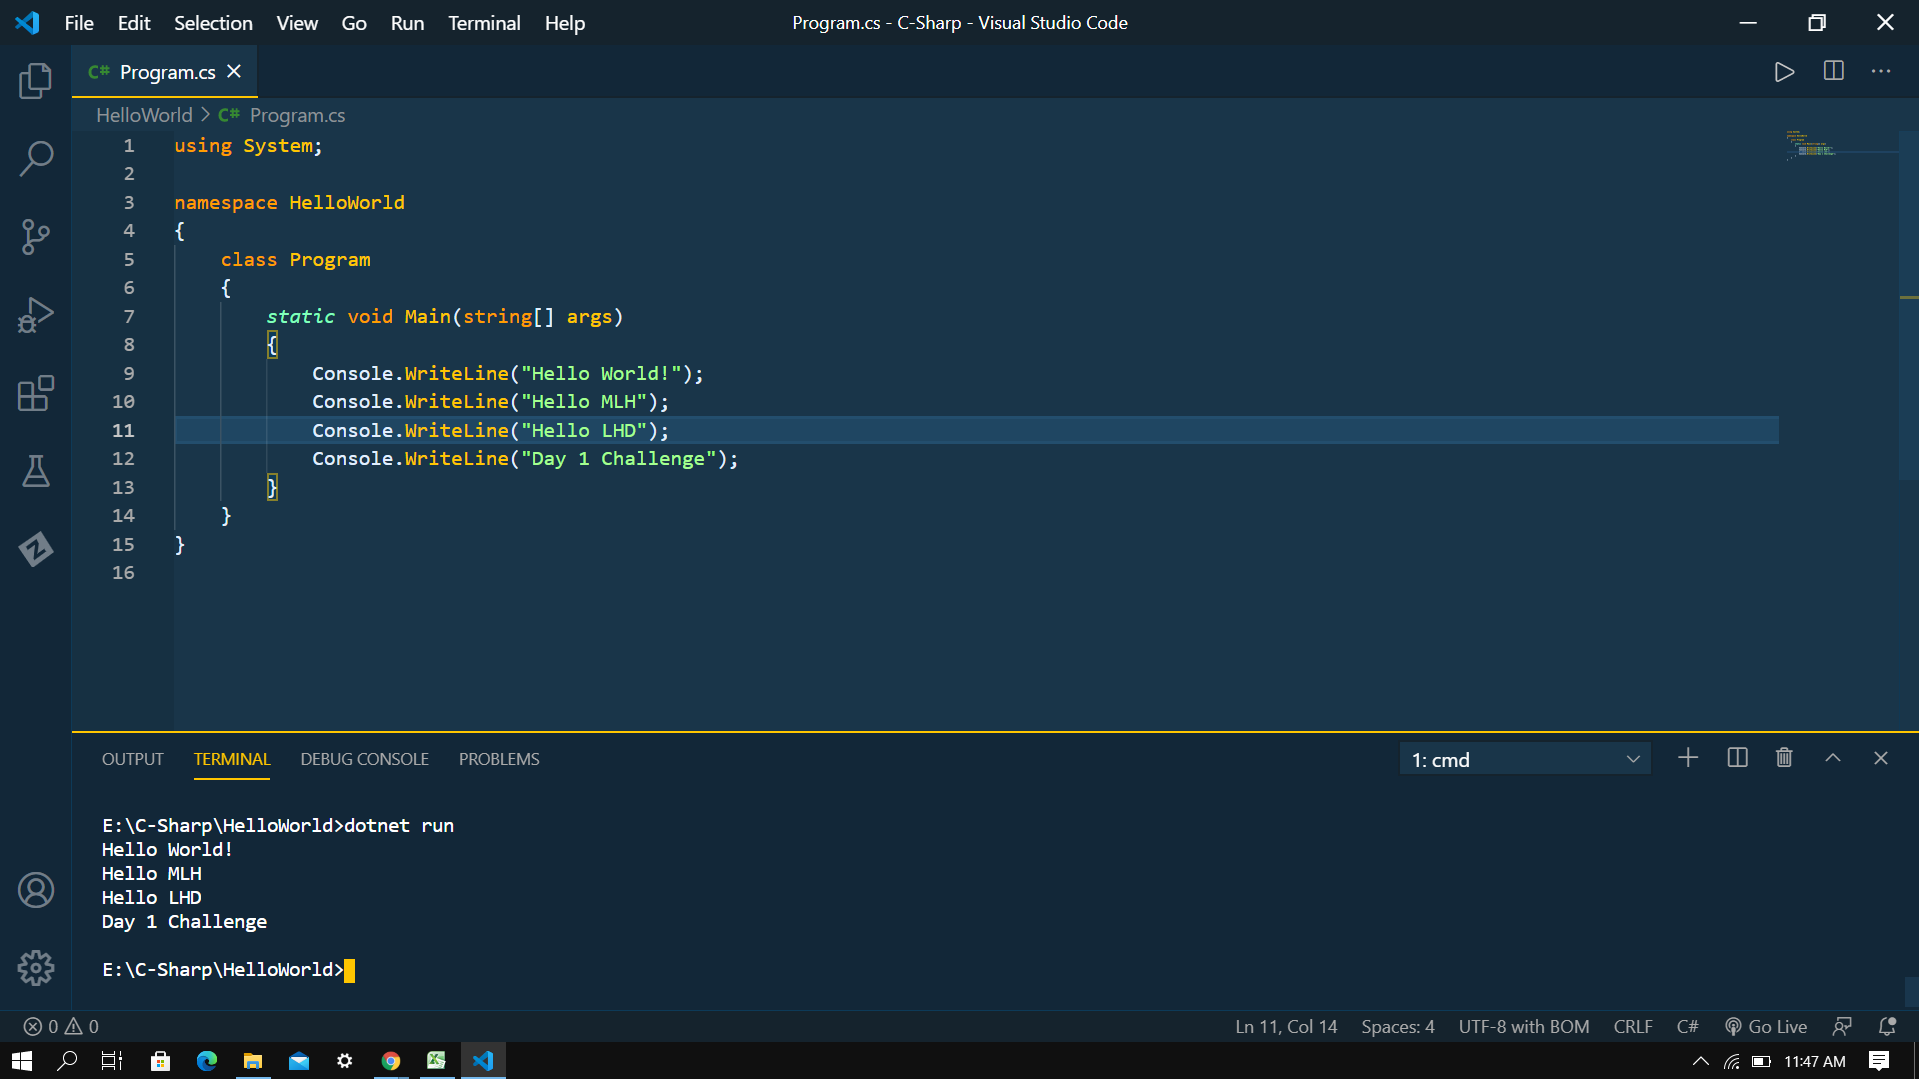Click line number 9 in the gutter
The width and height of the screenshot is (1919, 1079).
pos(128,373)
